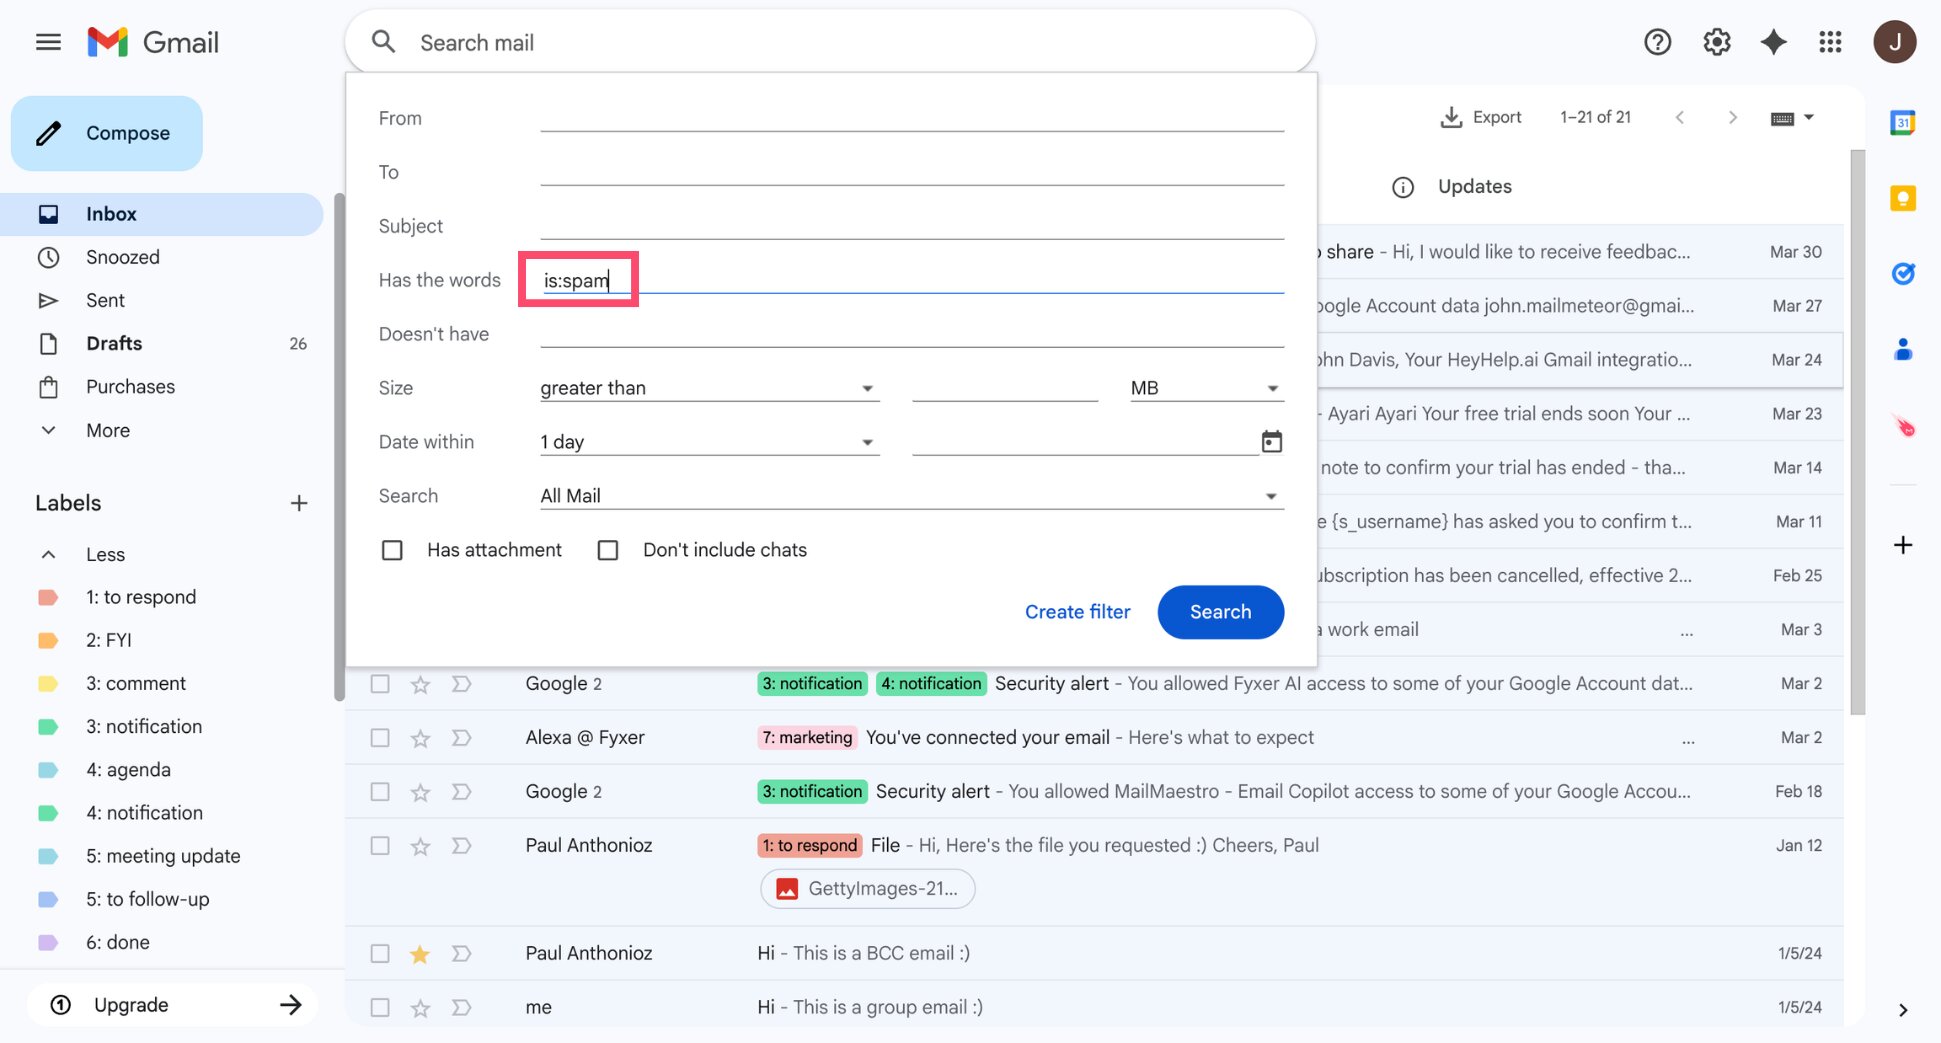Click the Upgrade button

click(172, 1005)
